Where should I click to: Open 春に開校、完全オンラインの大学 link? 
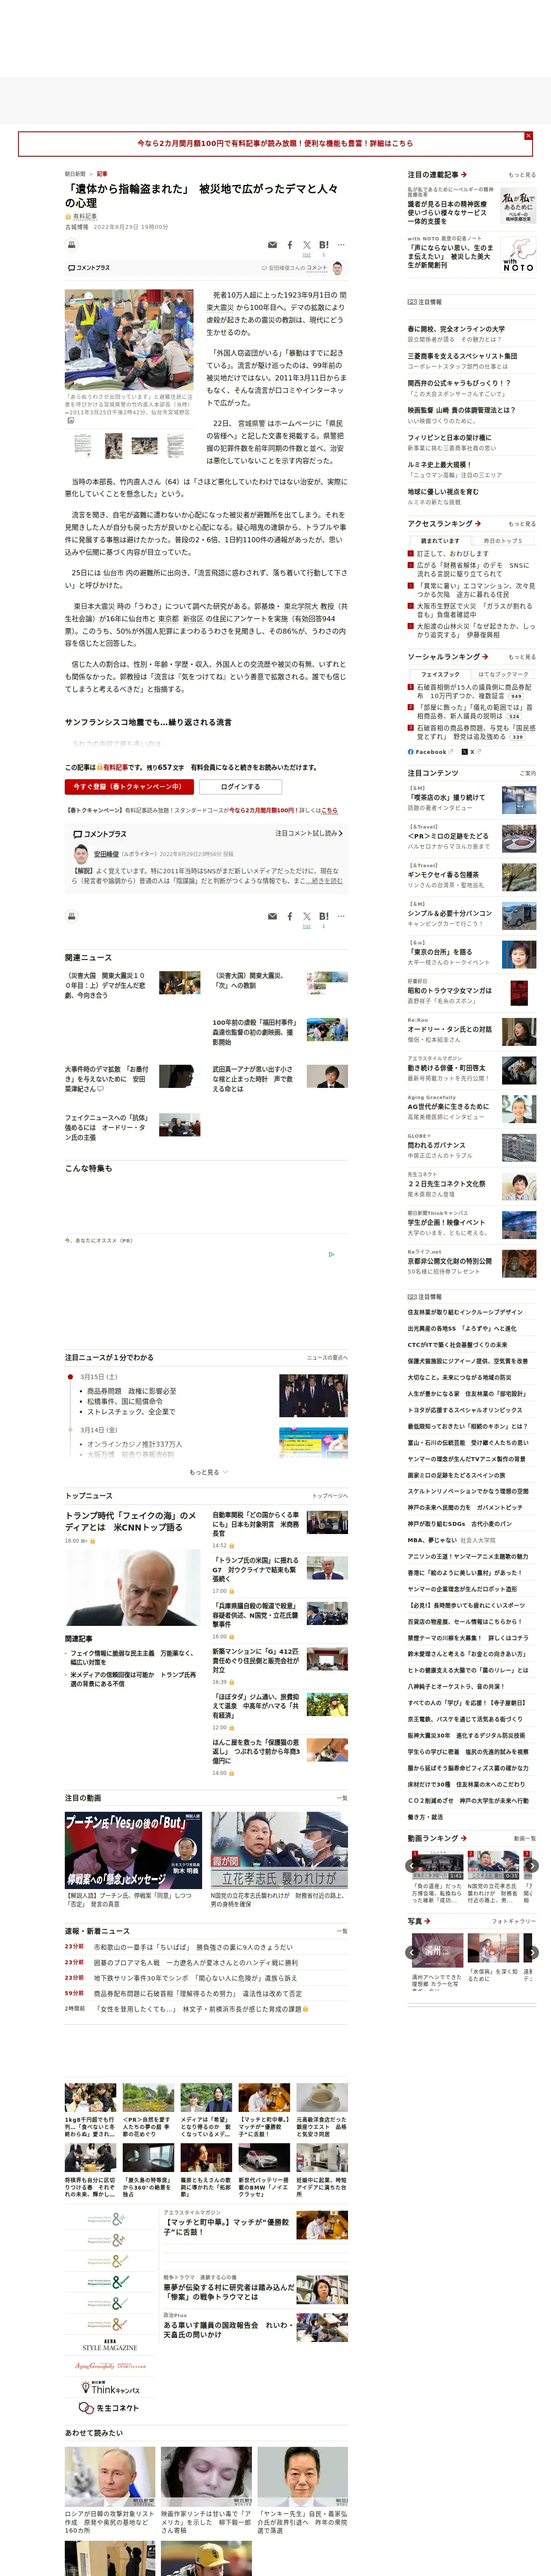[456, 329]
